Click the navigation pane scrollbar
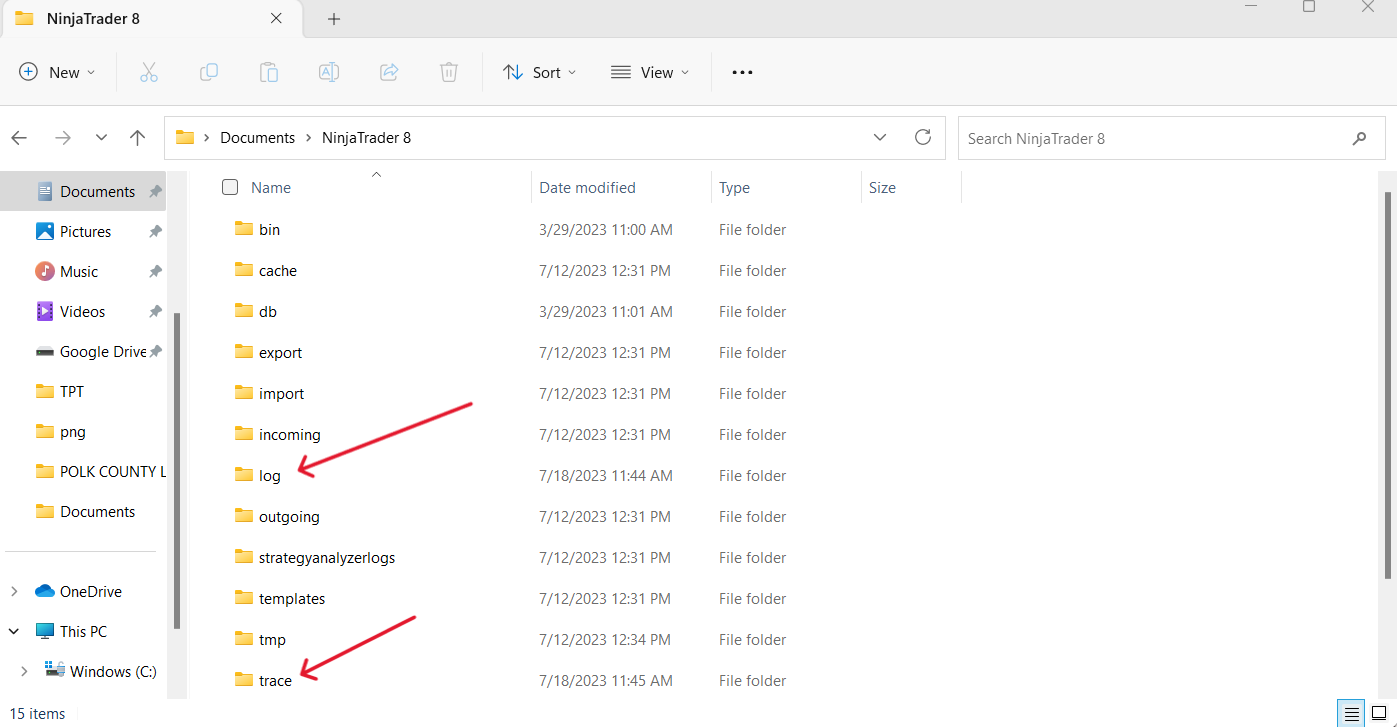The image size is (1397, 727). pyautogui.click(x=177, y=470)
